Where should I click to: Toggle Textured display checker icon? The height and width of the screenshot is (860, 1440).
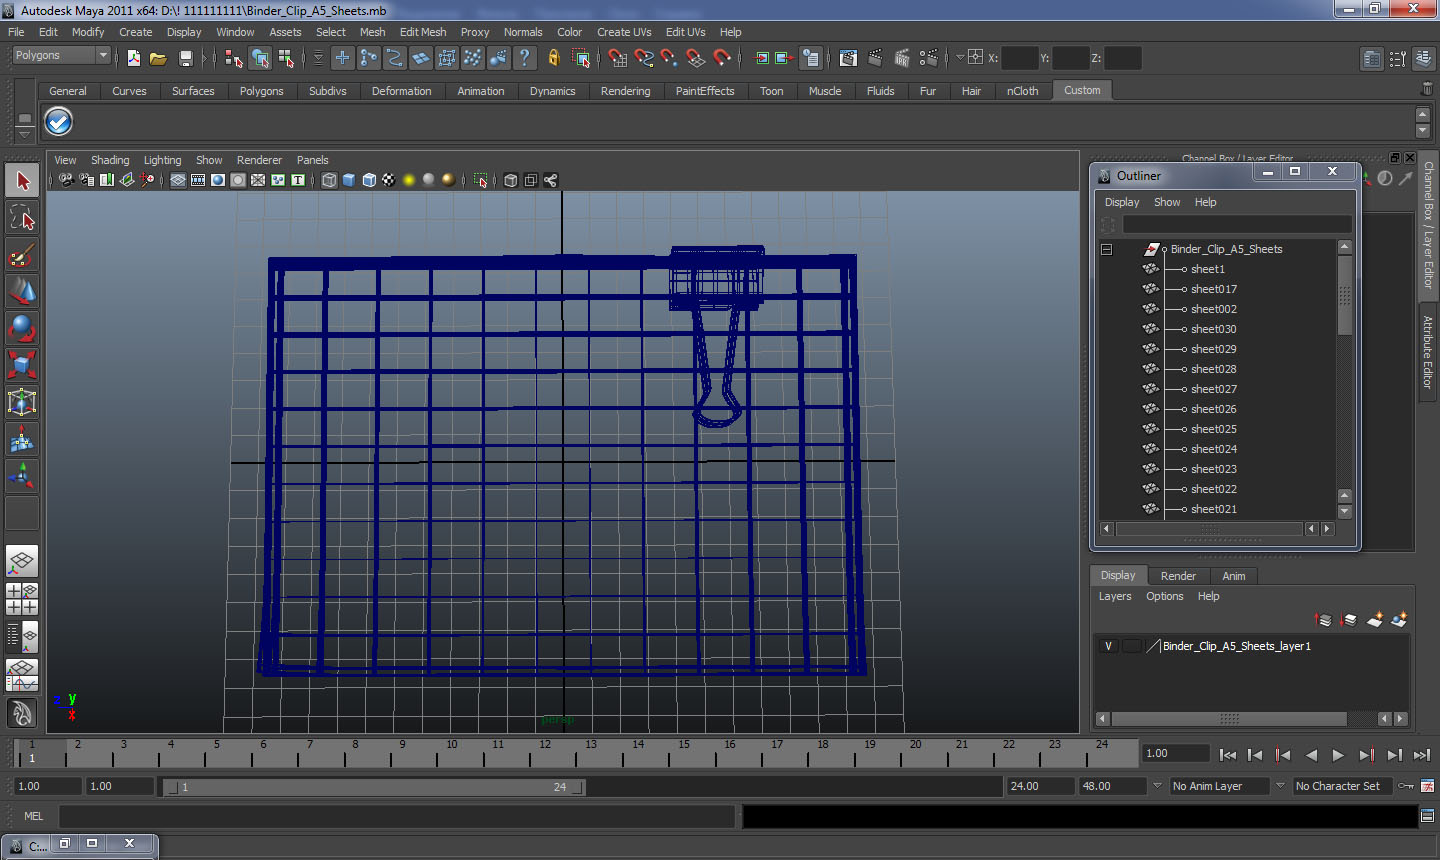(389, 180)
